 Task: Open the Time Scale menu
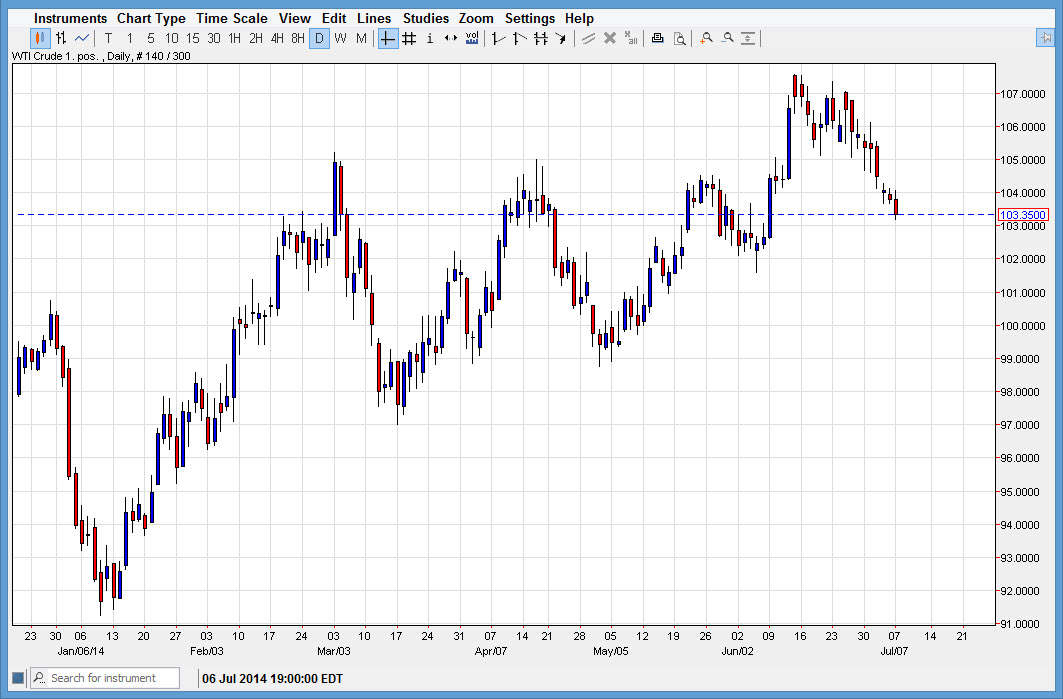tap(232, 17)
